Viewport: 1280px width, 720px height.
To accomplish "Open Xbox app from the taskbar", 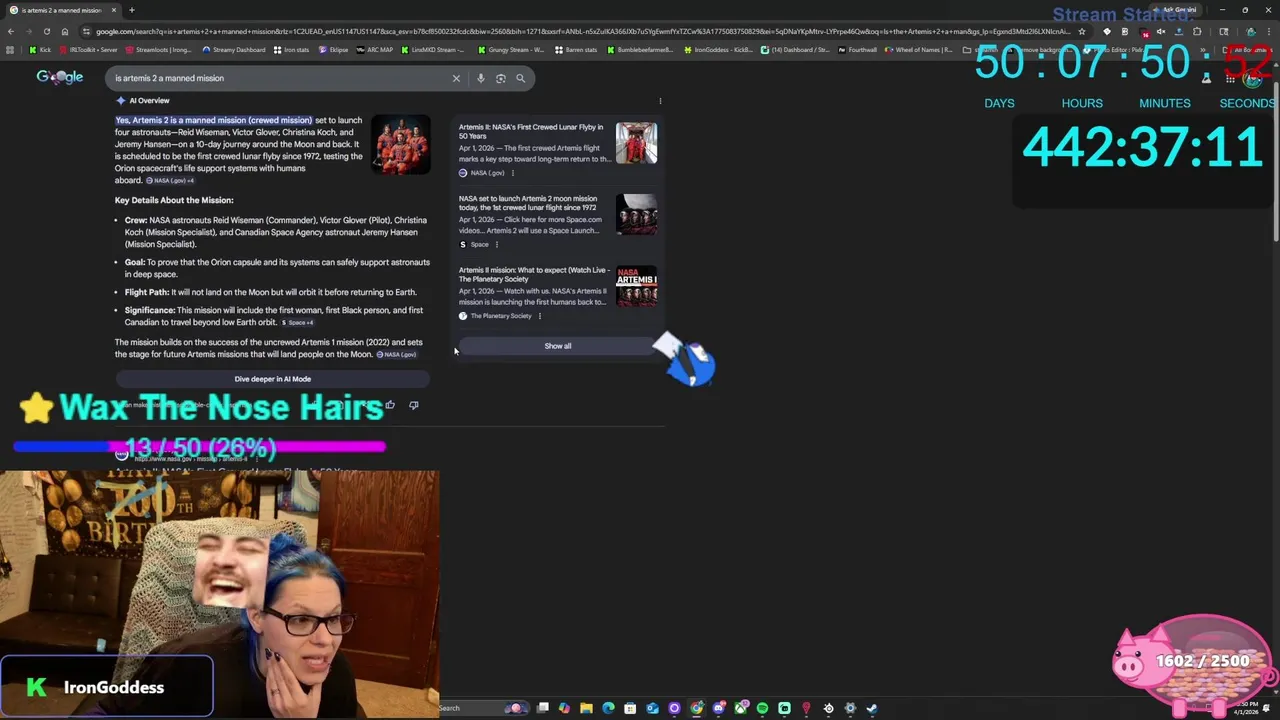I will (740, 708).
